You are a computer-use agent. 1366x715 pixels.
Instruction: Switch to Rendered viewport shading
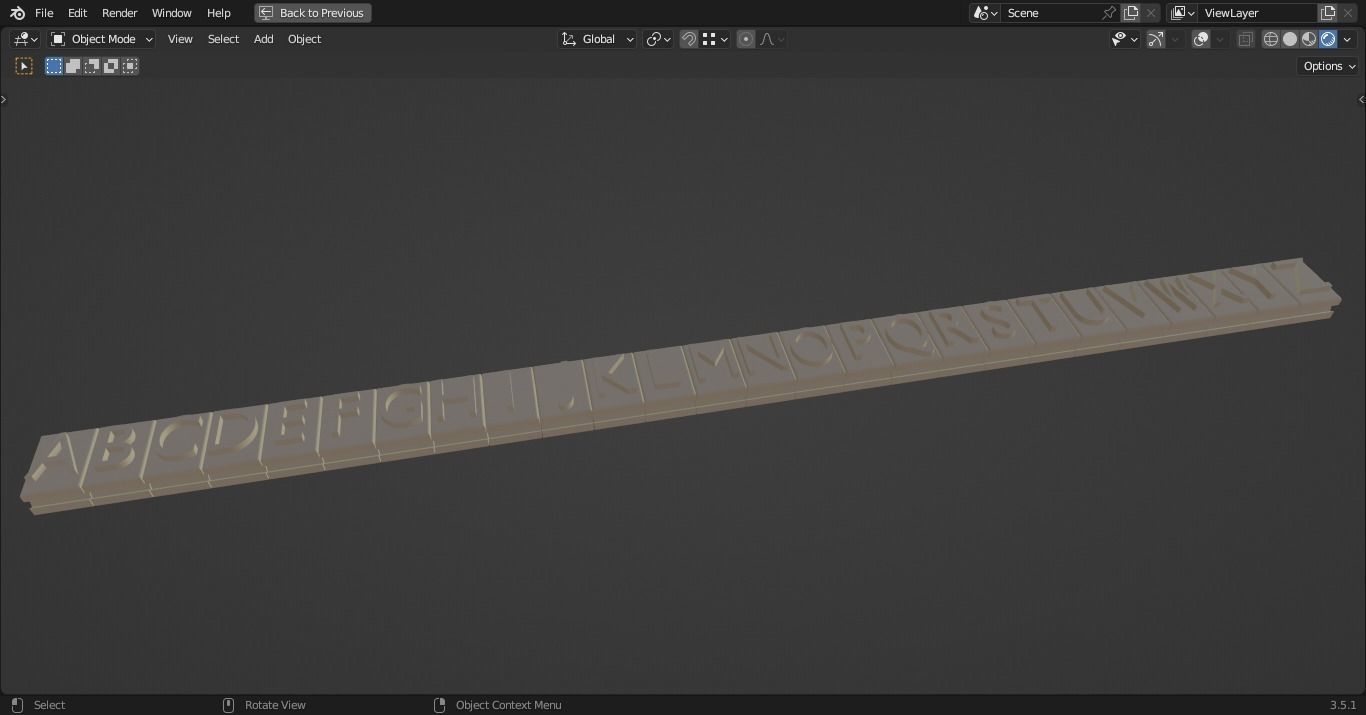pyautogui.click(x=1328, y=39)
